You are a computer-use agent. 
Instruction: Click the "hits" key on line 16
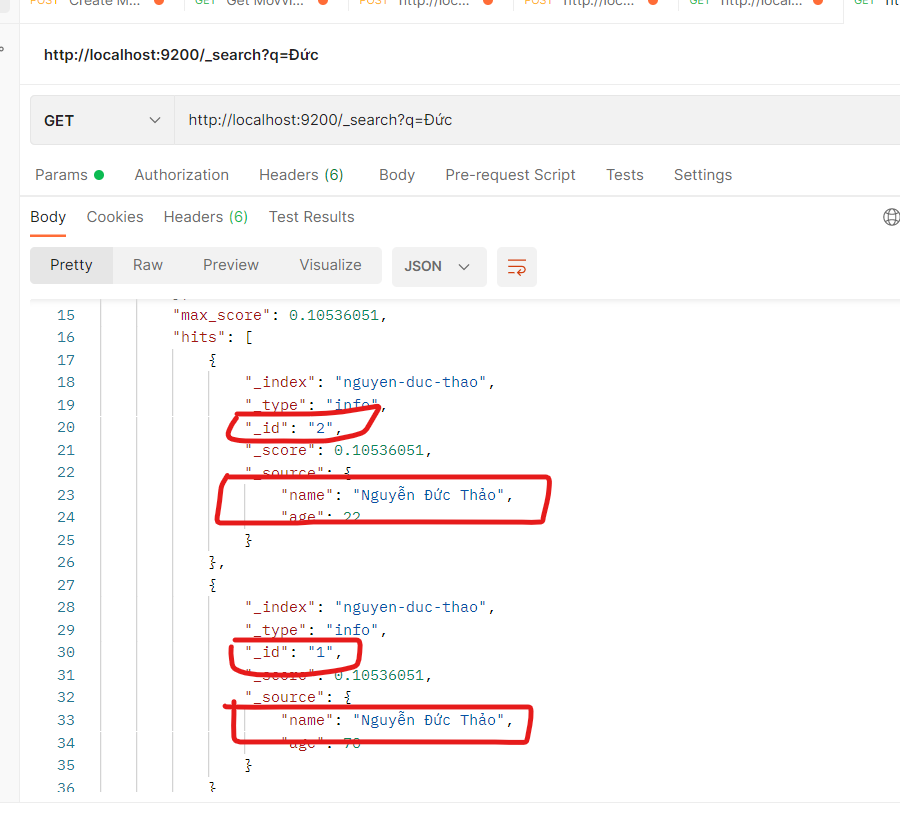point(199,337)
